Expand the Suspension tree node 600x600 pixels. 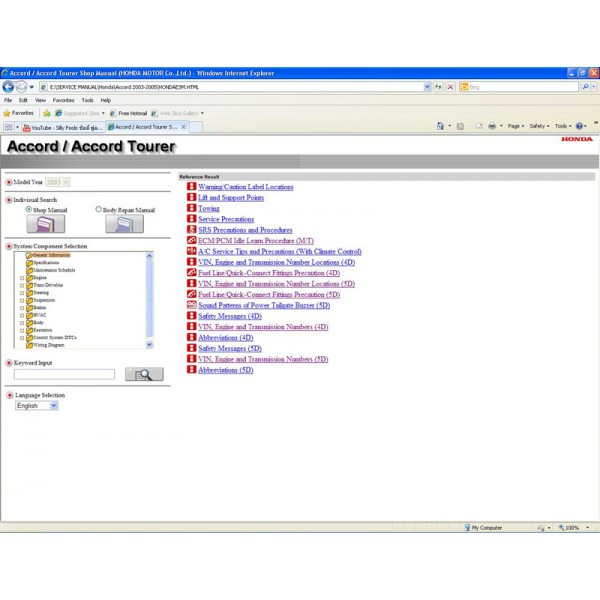coord(22,300)
